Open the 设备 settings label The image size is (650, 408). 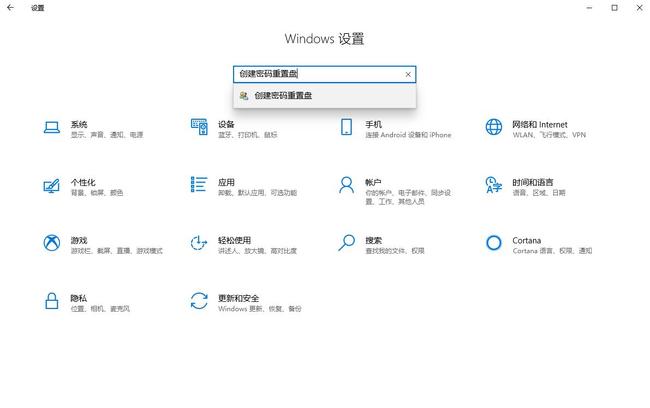(226, 124)
